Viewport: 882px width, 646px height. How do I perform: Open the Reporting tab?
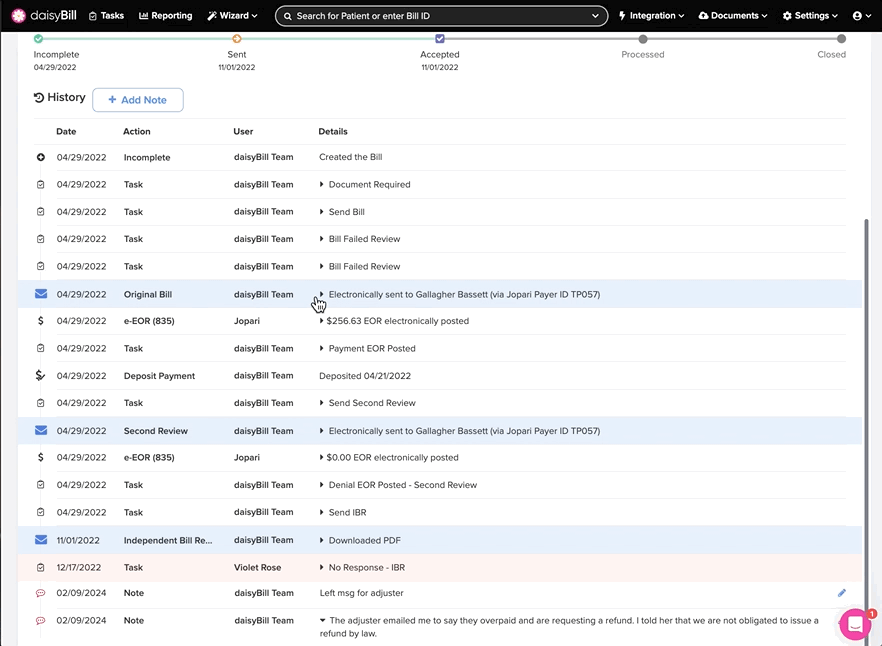[x=166, y=16]
